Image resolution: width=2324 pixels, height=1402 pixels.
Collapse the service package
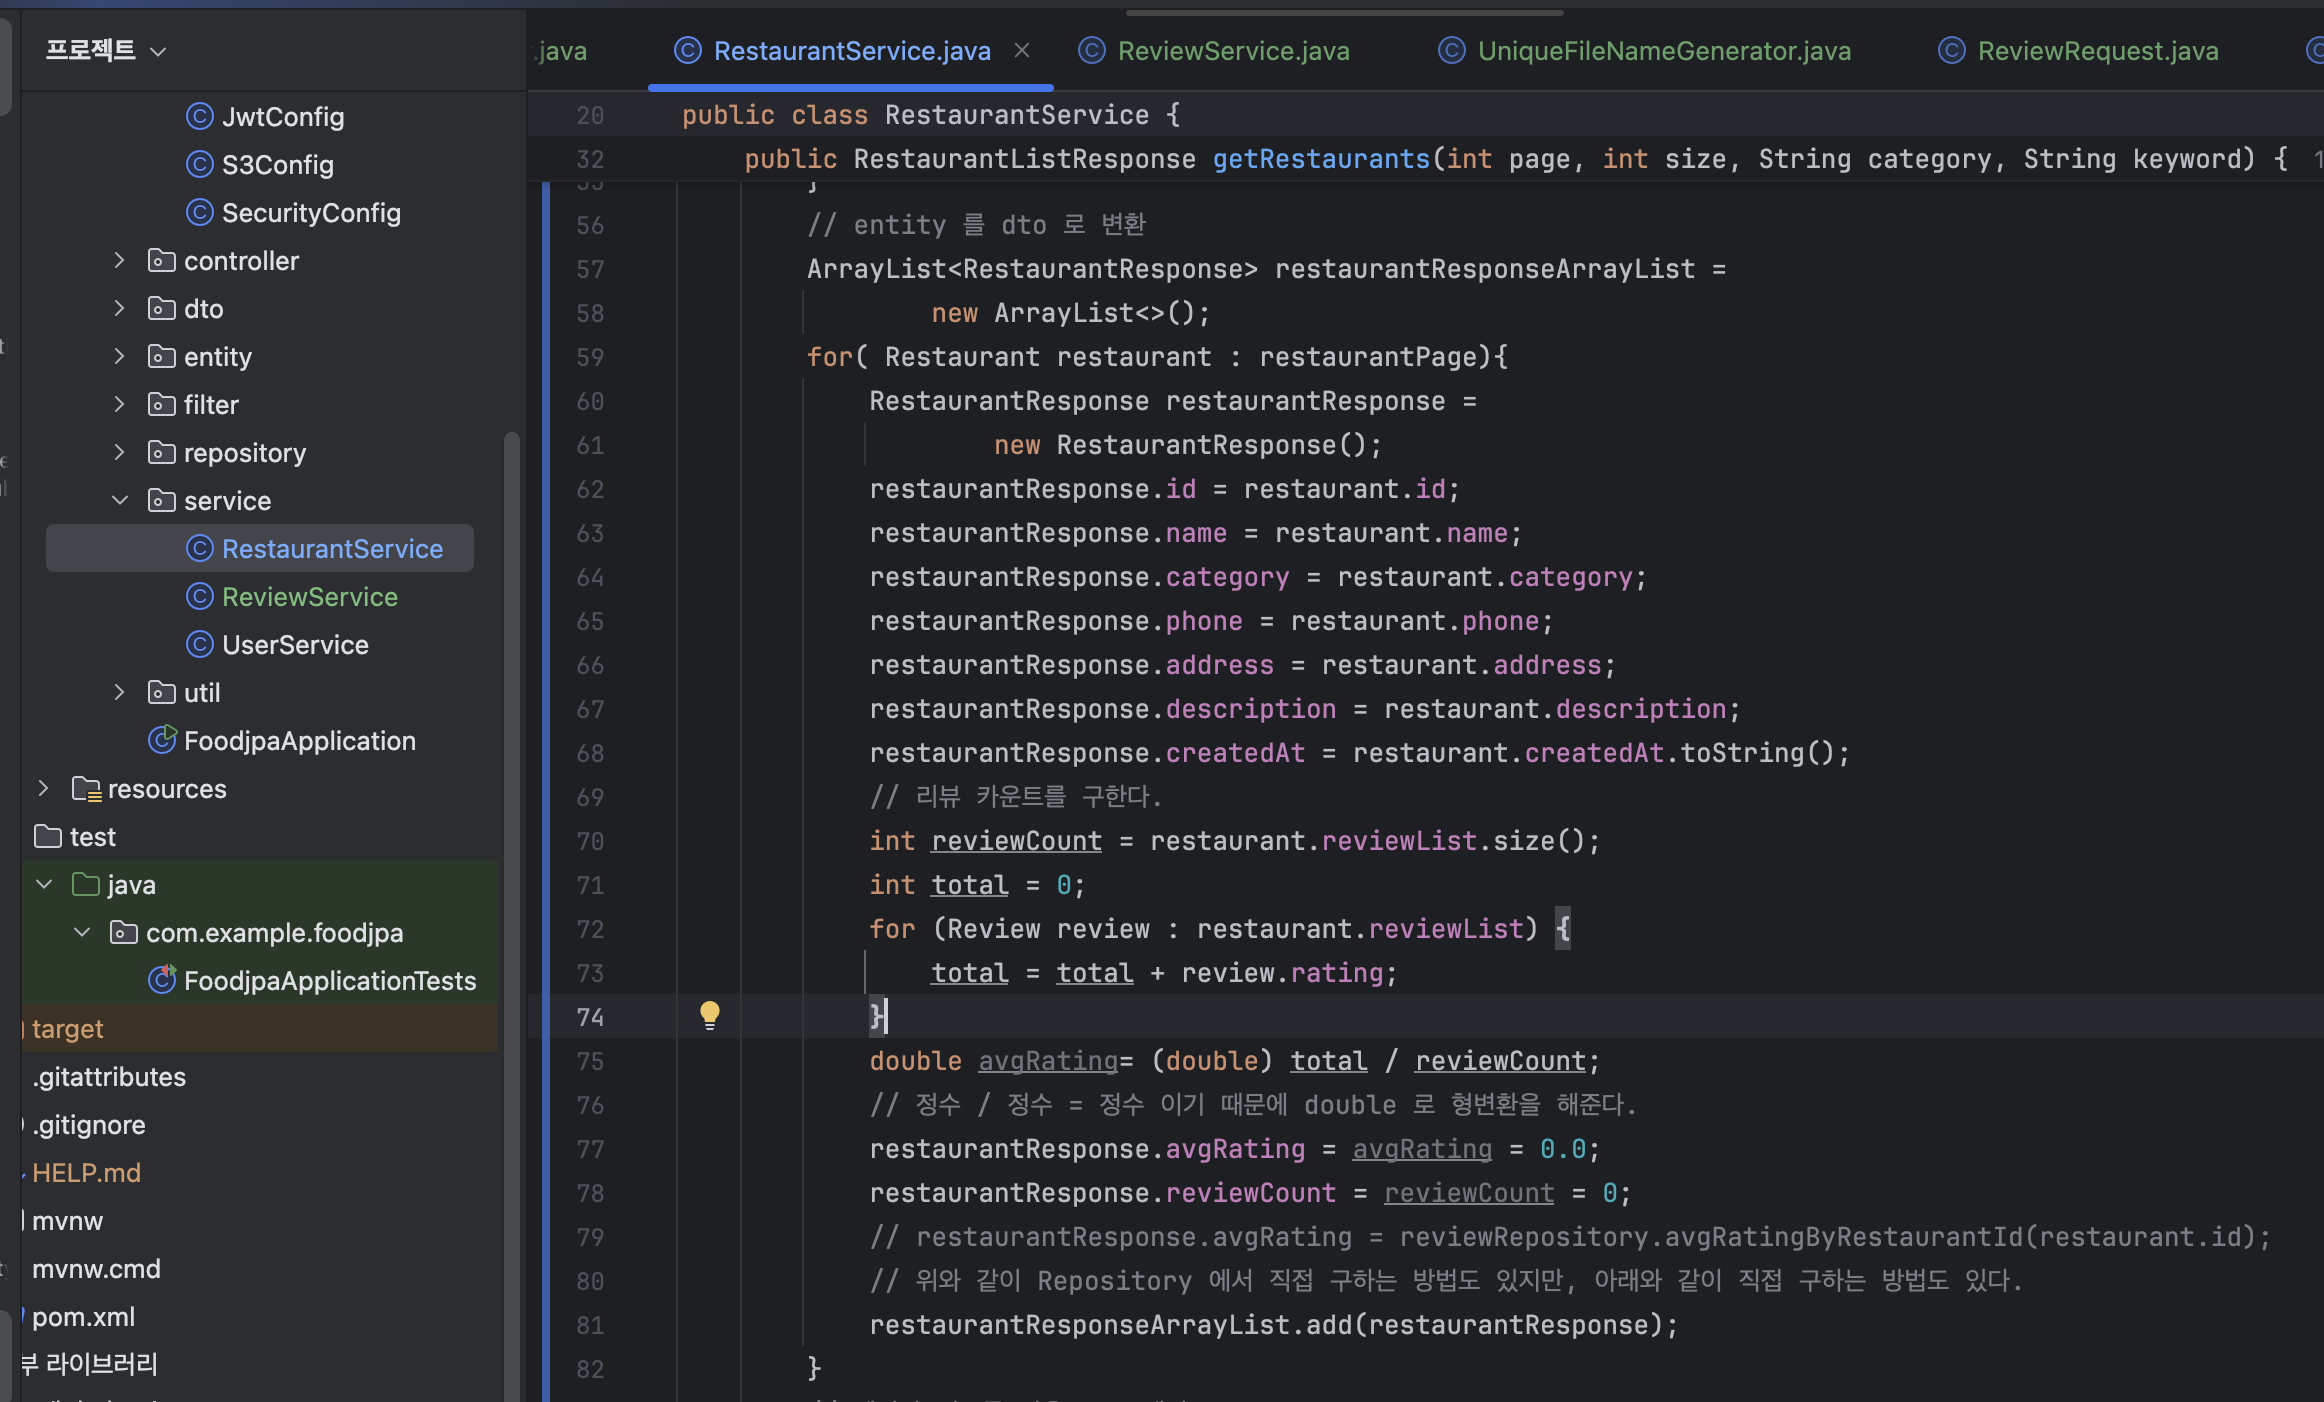119,501
